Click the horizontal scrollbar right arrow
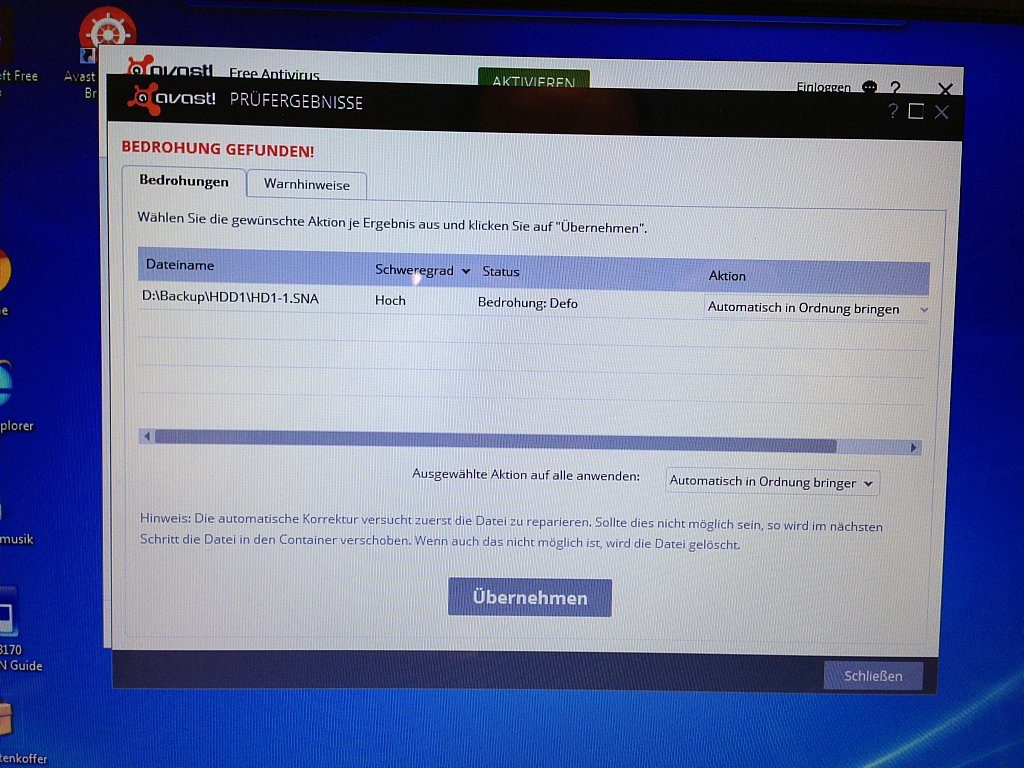 point(913,447)
